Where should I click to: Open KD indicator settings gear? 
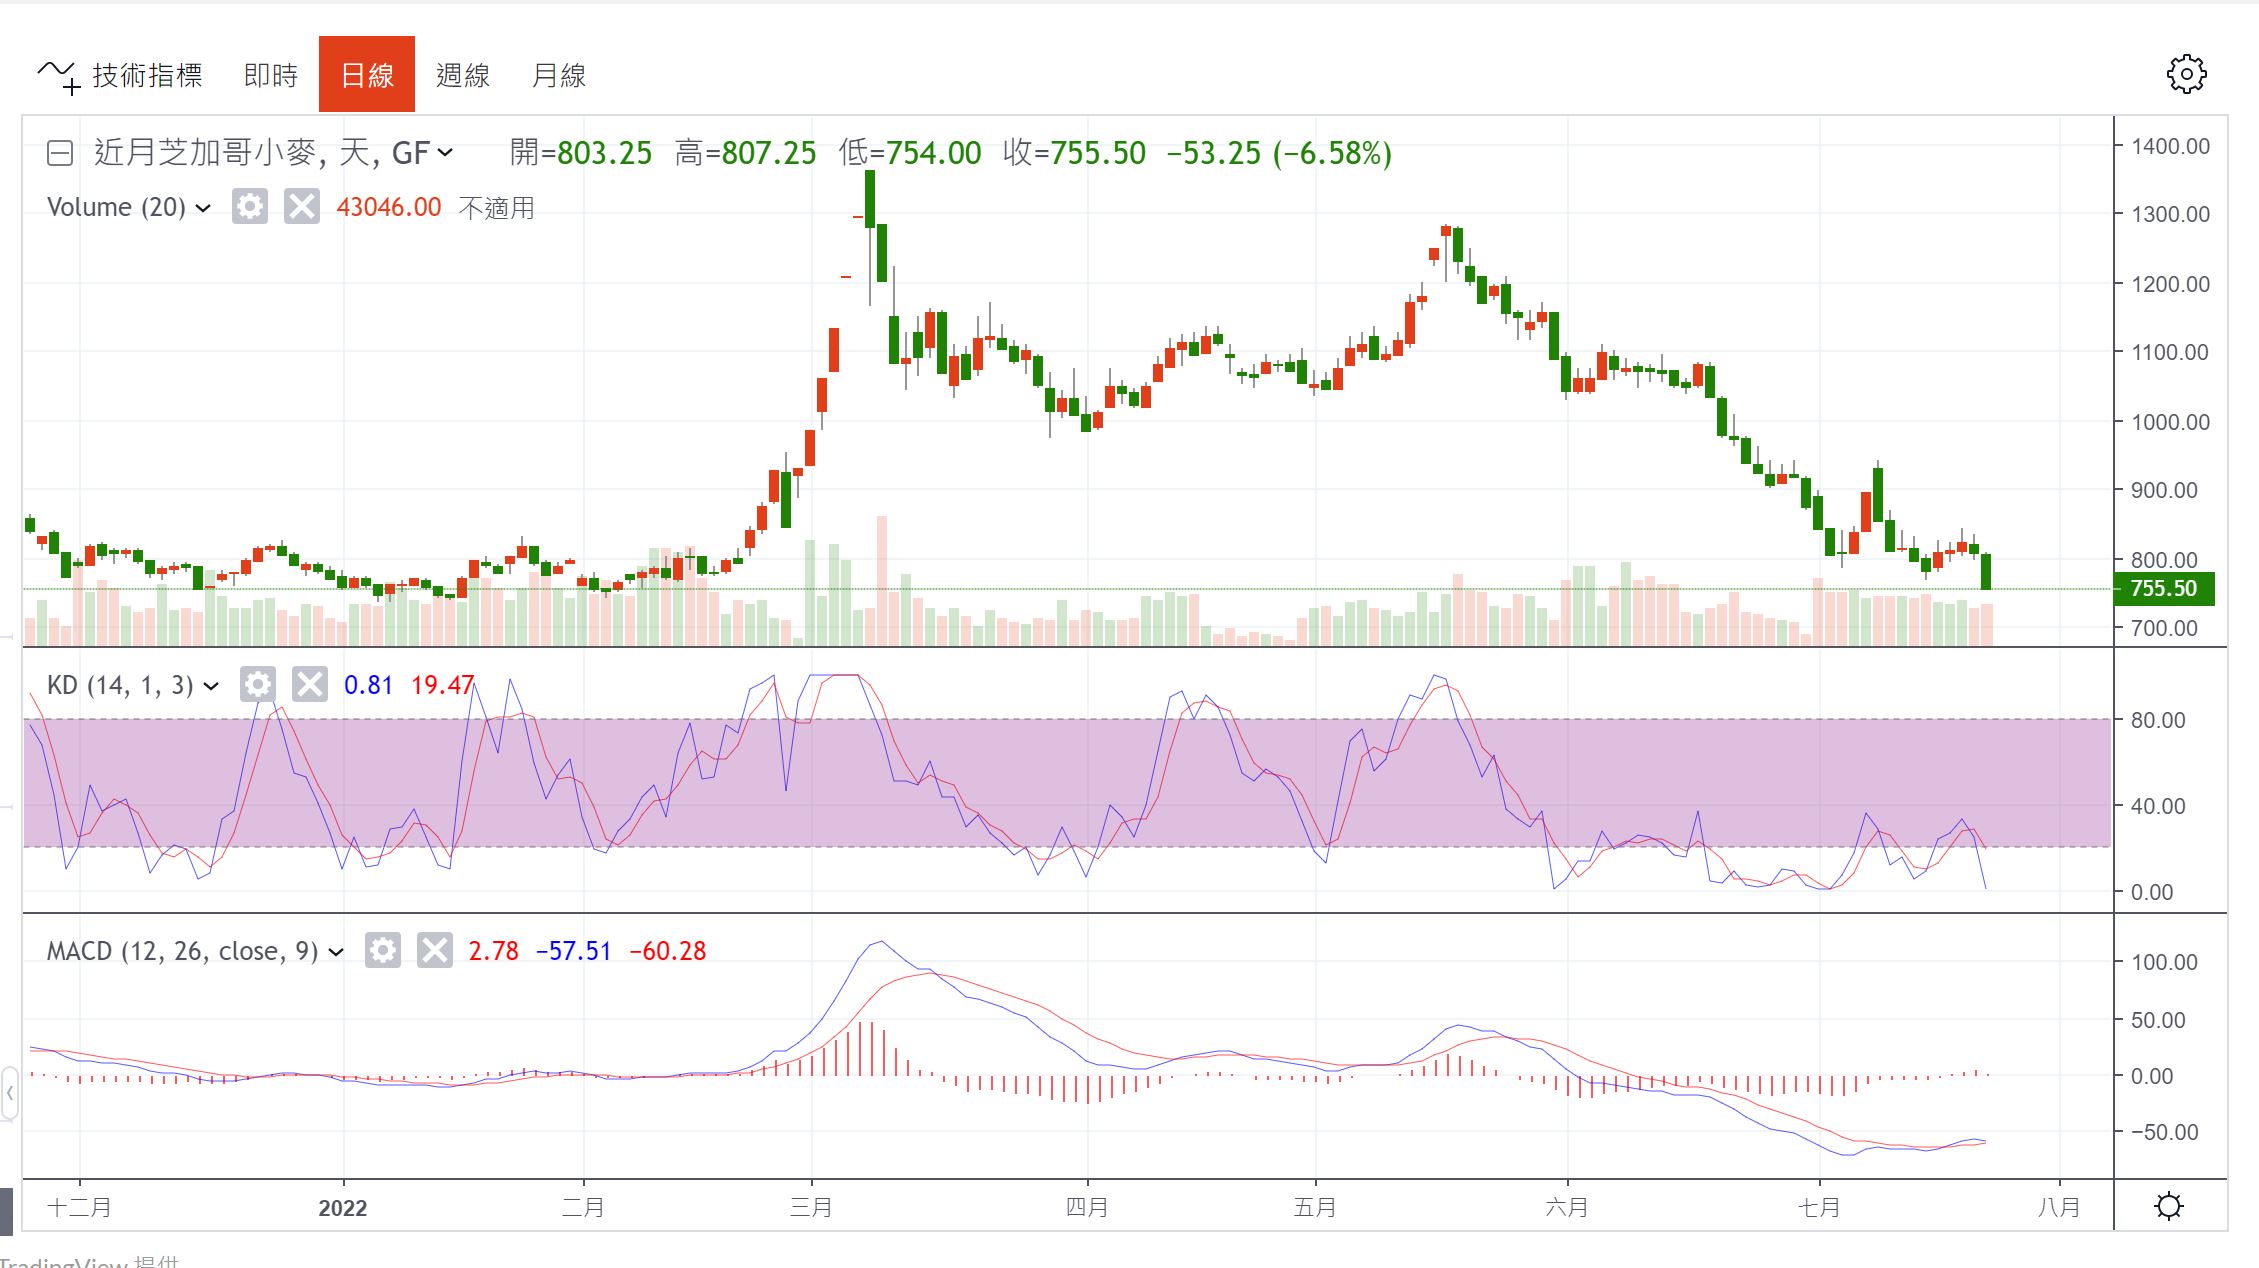pos(257,685)
